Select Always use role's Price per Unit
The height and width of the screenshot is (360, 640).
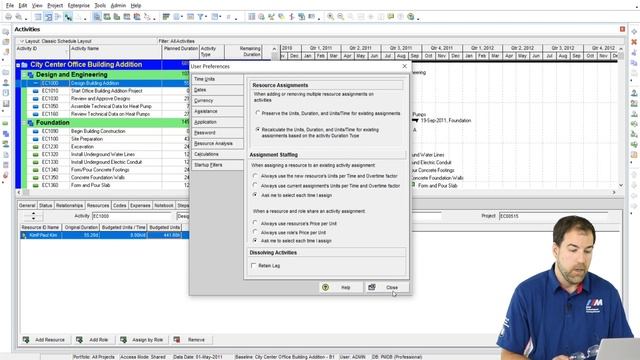click(x=255, y=232)
